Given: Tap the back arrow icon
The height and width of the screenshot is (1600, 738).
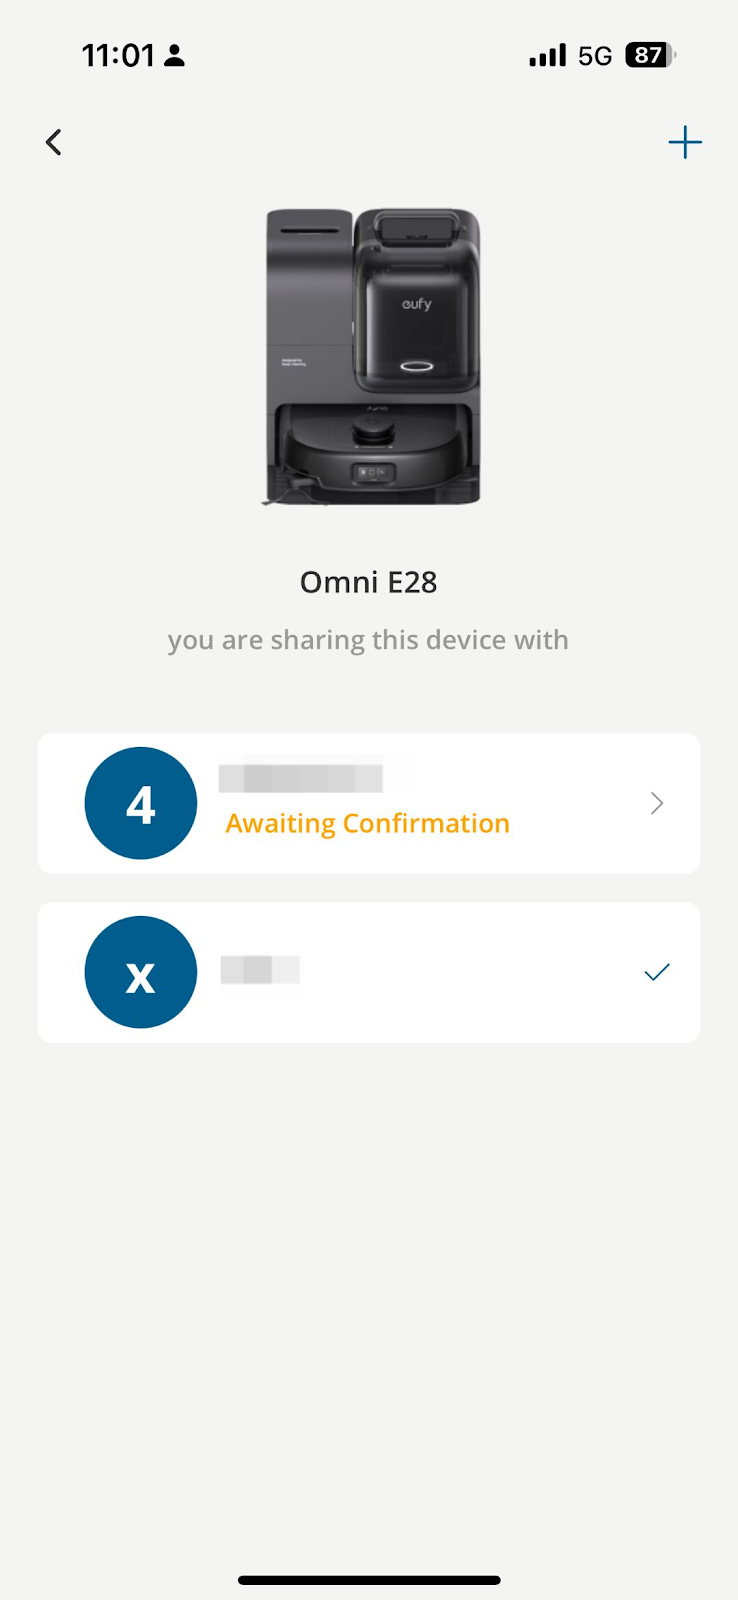Looking at the screenshot, I should pos(54,142).
